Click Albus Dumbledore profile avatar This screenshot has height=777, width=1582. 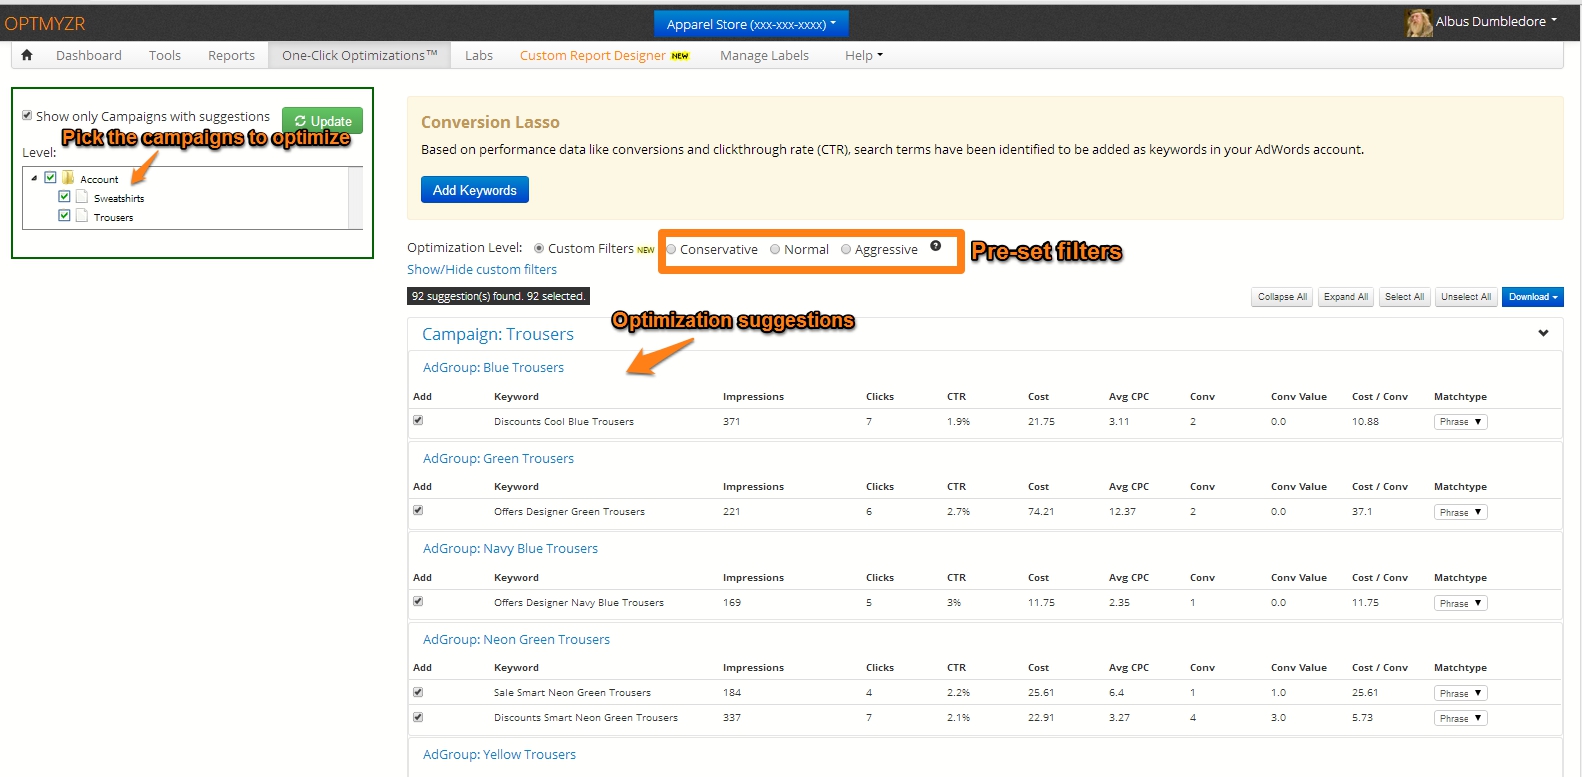tap(1418, 22)
